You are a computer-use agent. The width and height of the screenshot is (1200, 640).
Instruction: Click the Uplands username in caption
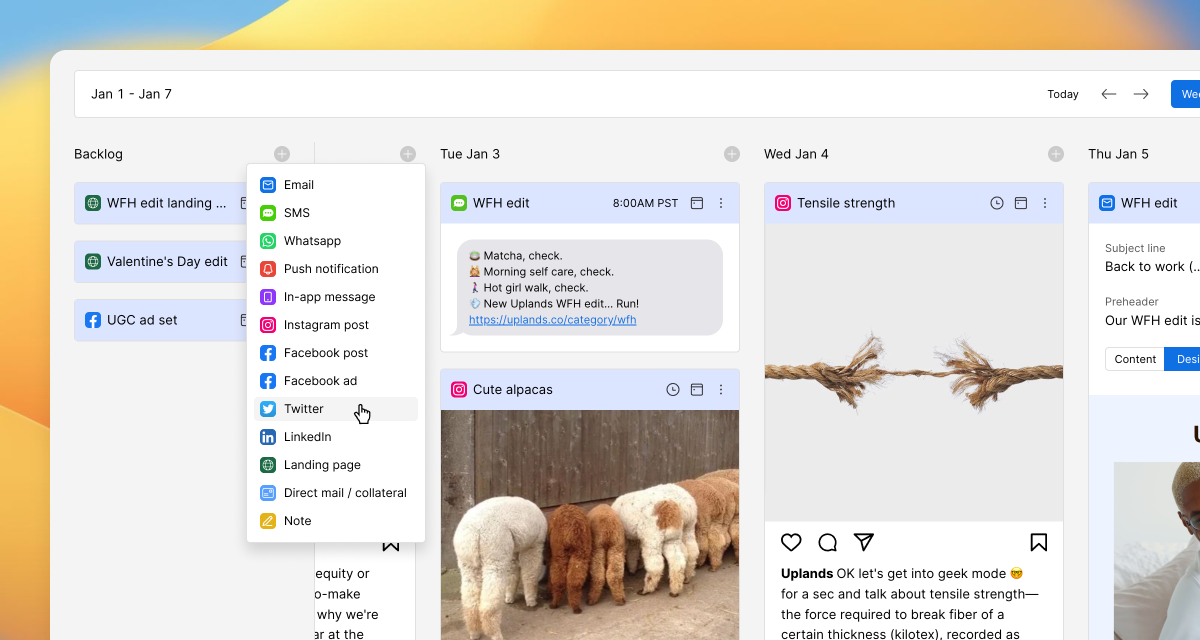(807, 574)
